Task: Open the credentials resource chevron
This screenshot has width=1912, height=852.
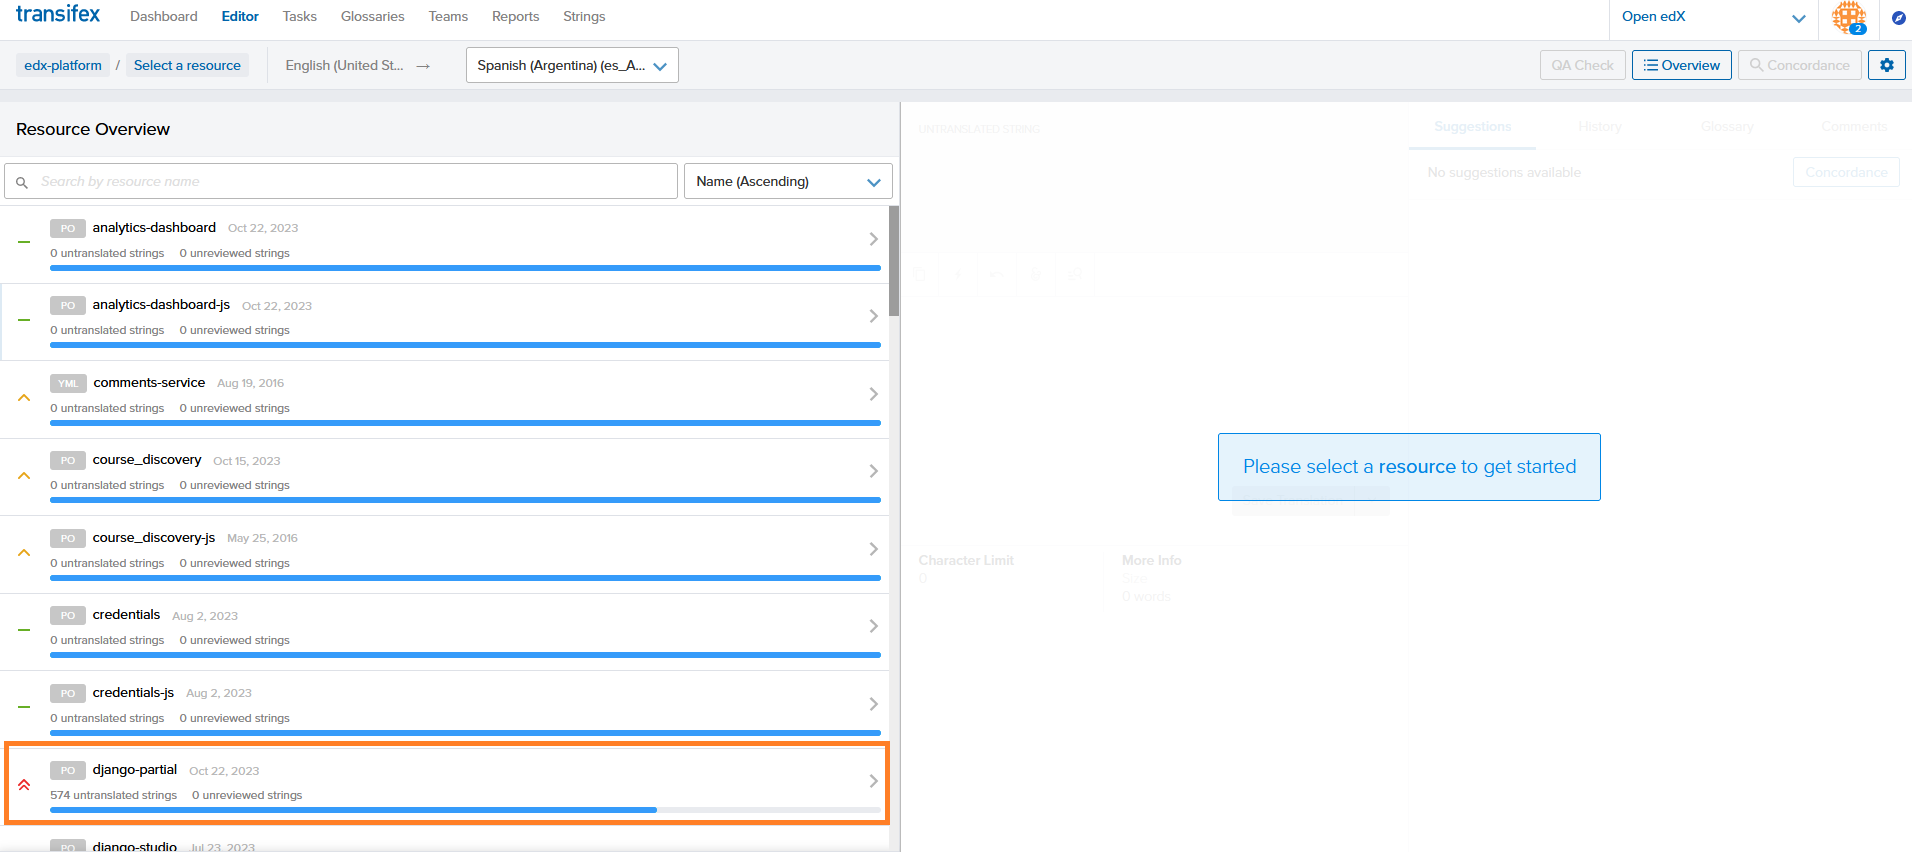Action: (x=873, y=626)
